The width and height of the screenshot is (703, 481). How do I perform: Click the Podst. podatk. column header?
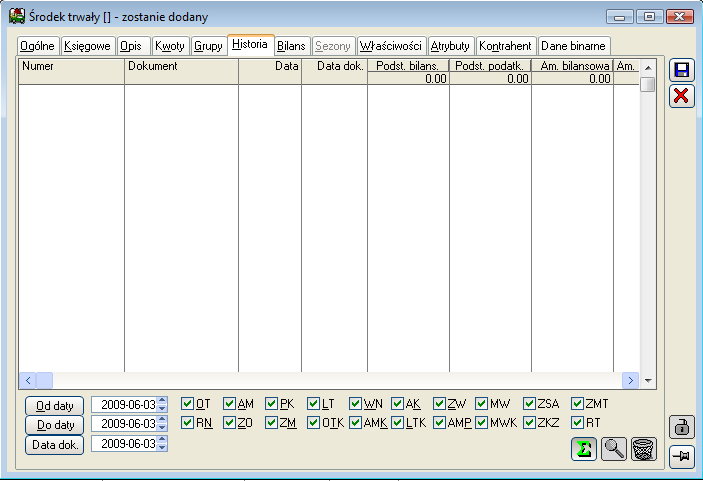coord(490,66)
